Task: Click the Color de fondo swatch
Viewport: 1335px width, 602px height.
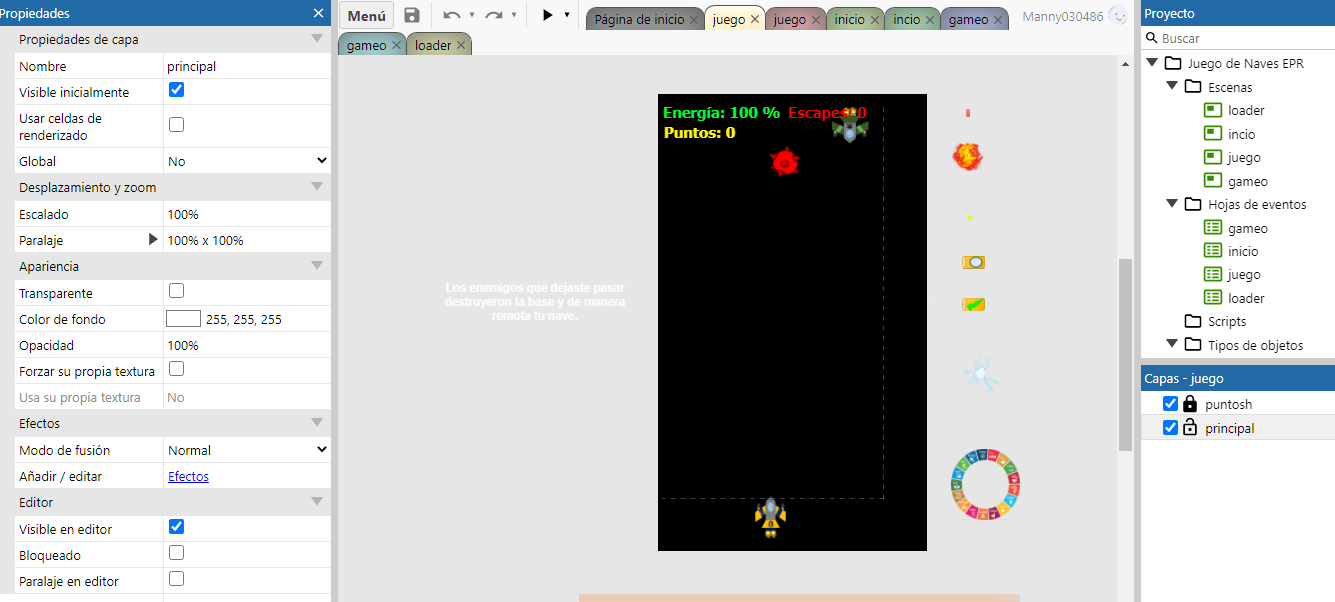Action: [183, 319]
